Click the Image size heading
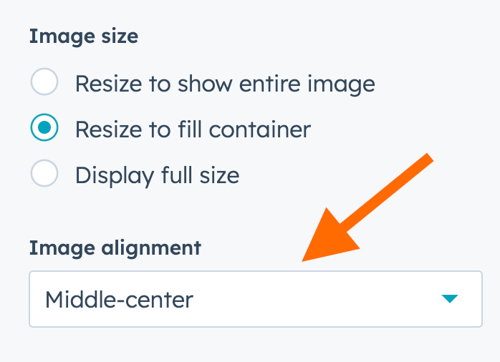500x362 pixels. [x=84, y=37]
